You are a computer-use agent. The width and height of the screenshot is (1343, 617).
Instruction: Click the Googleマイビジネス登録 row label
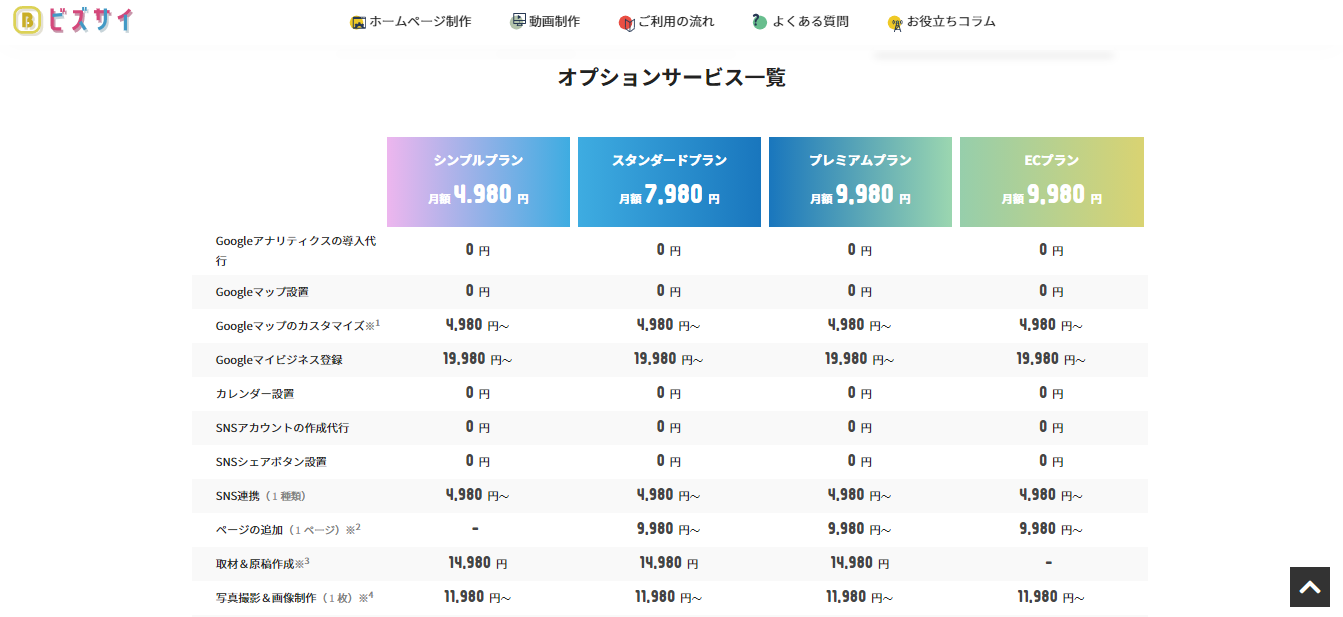[x=279, y=360]
